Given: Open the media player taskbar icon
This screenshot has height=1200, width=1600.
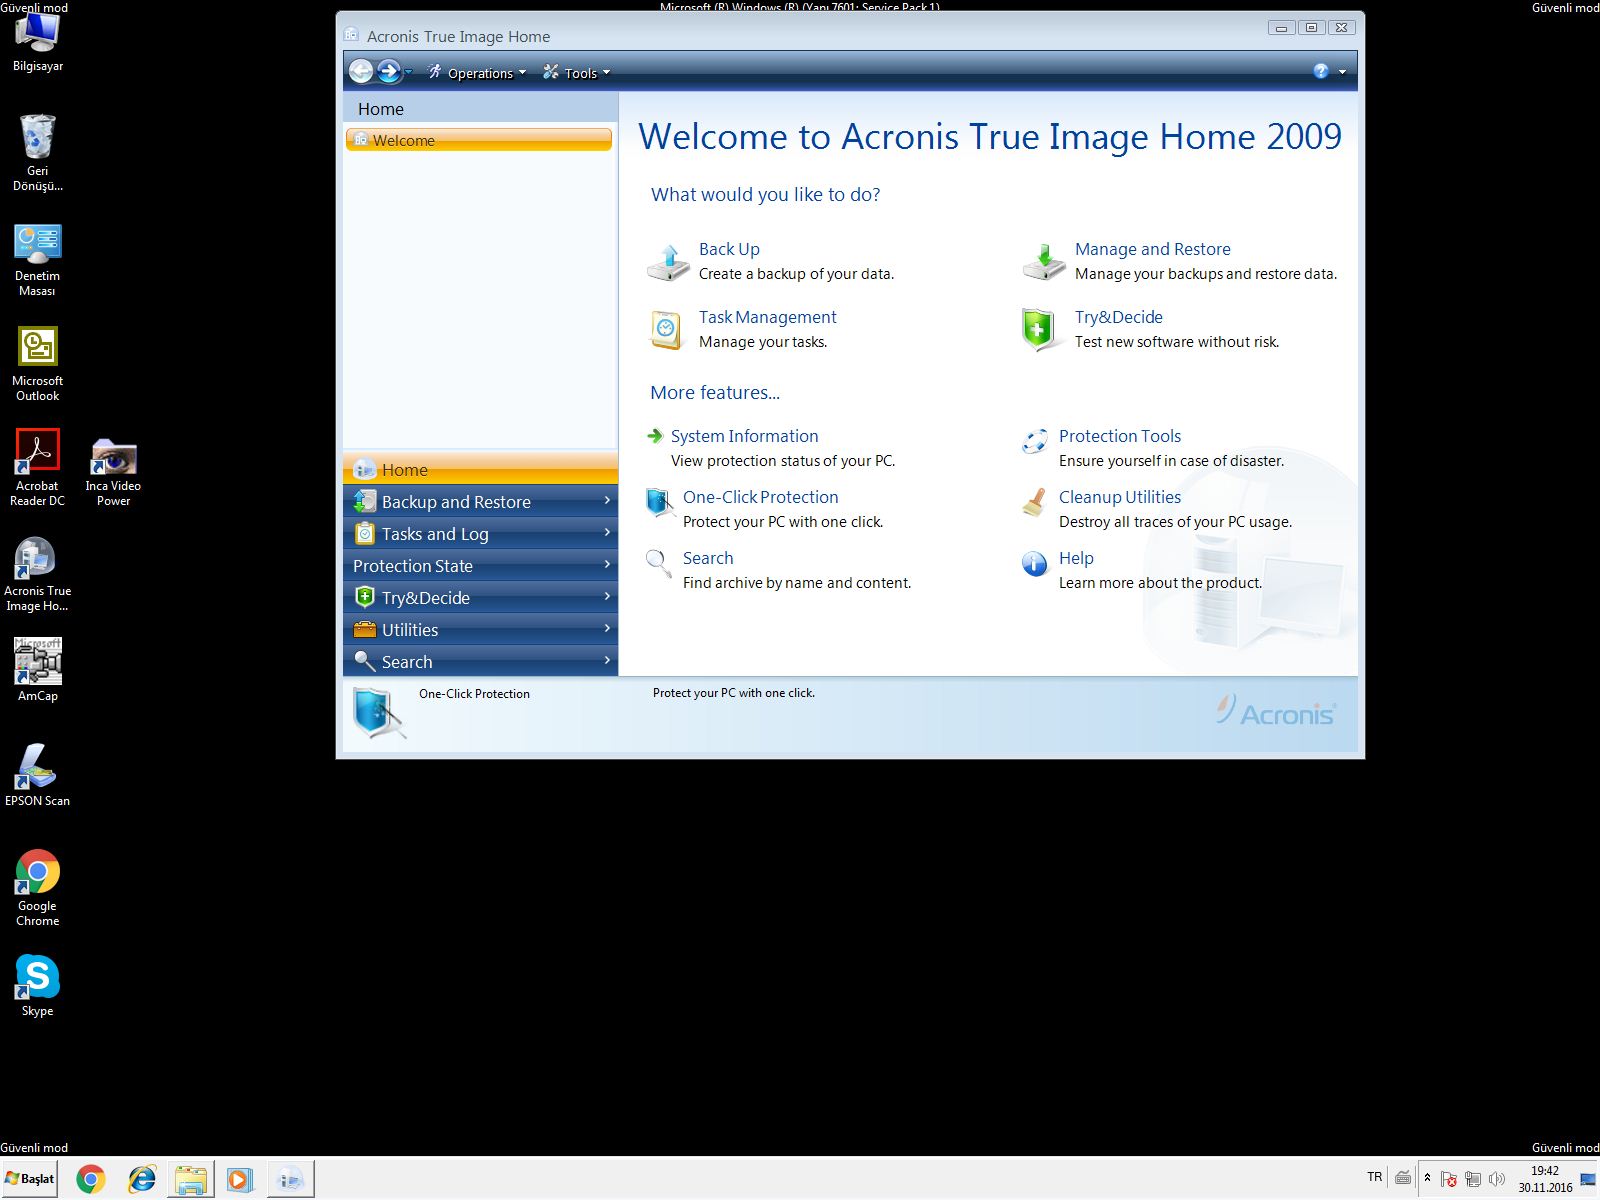Looking at the screenshot, I should [239, 1179].
